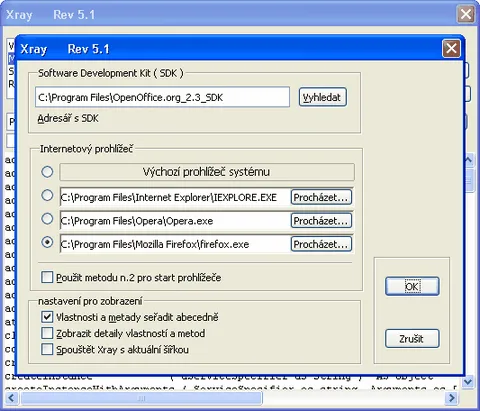This screenshot has height=411, width=480.
Task: Close the front Xray settings dialog
Action: pyautogui.click(x=451, y=49)
